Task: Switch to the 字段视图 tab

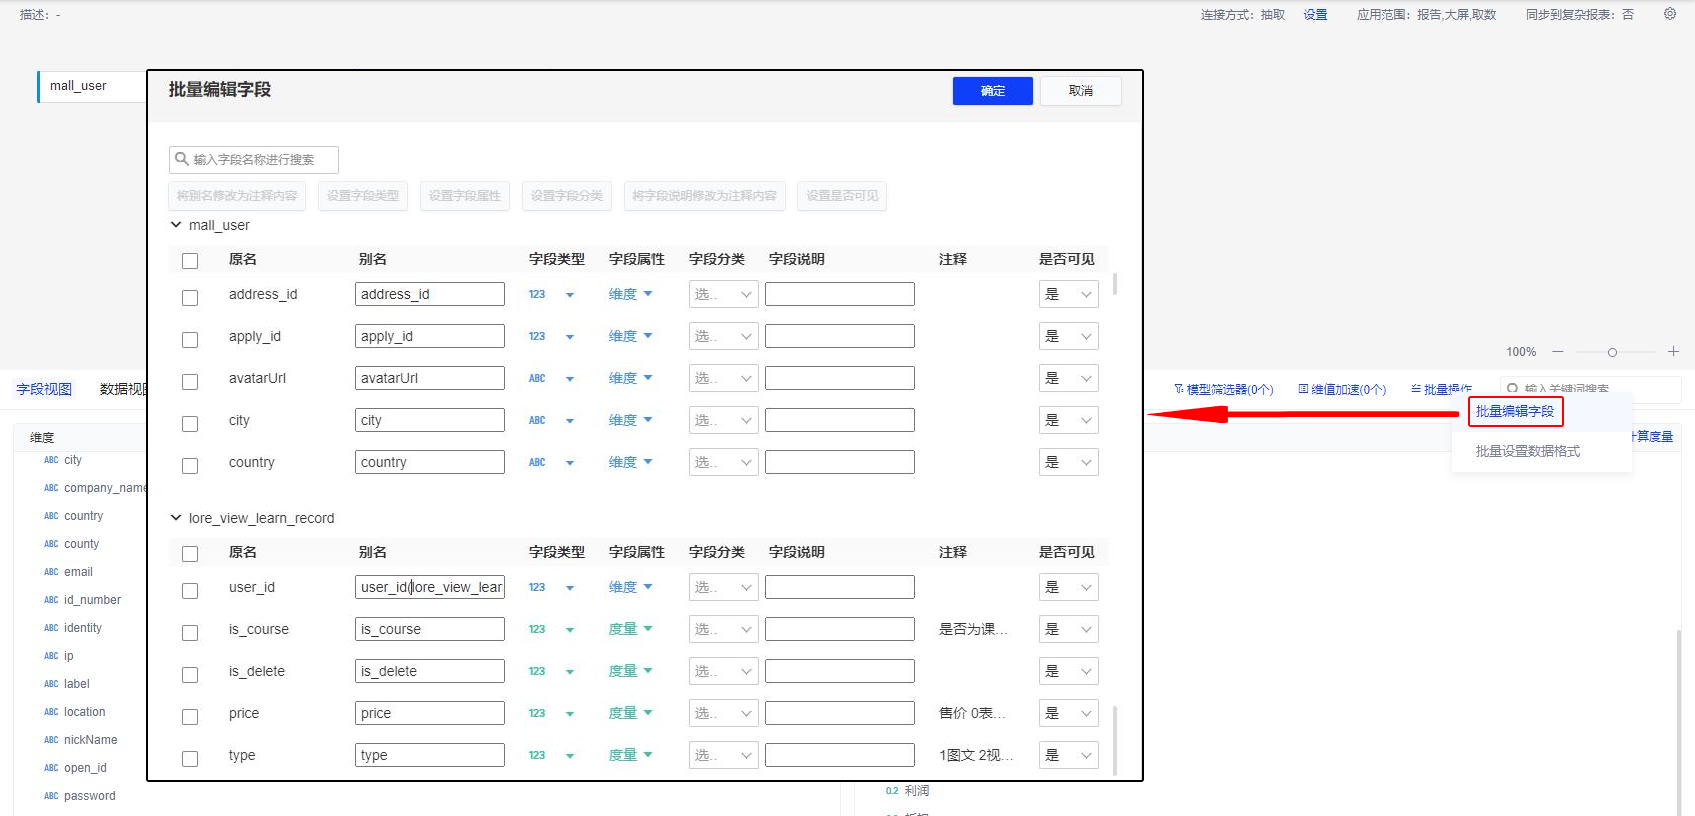Action: pos(44,389)
